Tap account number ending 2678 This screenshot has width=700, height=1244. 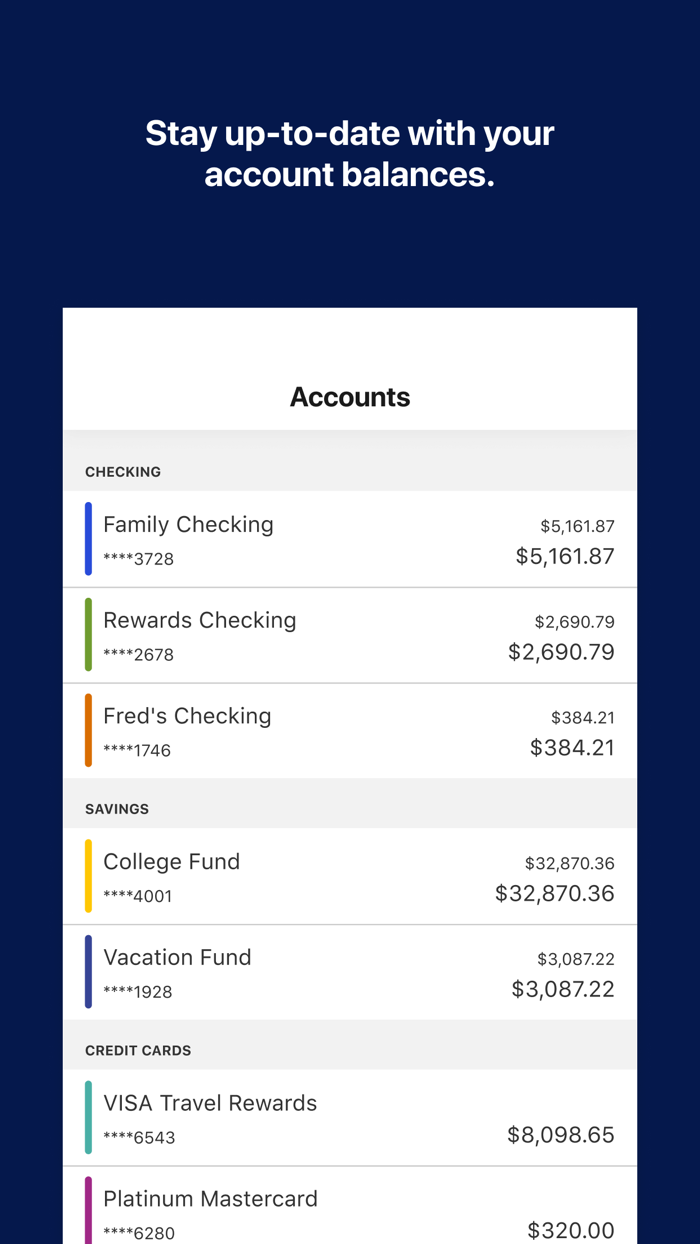click(138, 655)
